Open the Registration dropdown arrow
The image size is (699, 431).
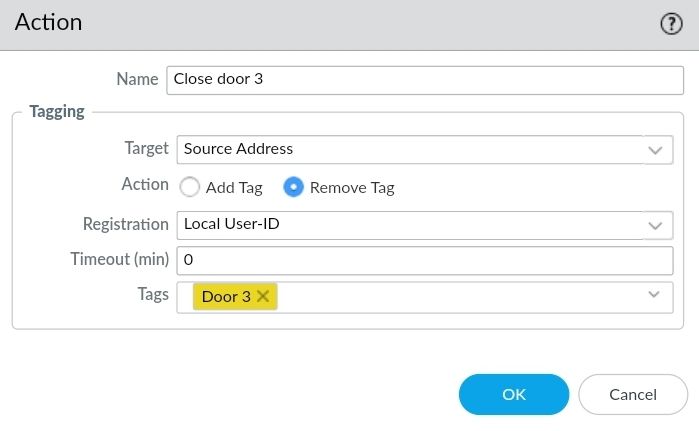[656, 225]
